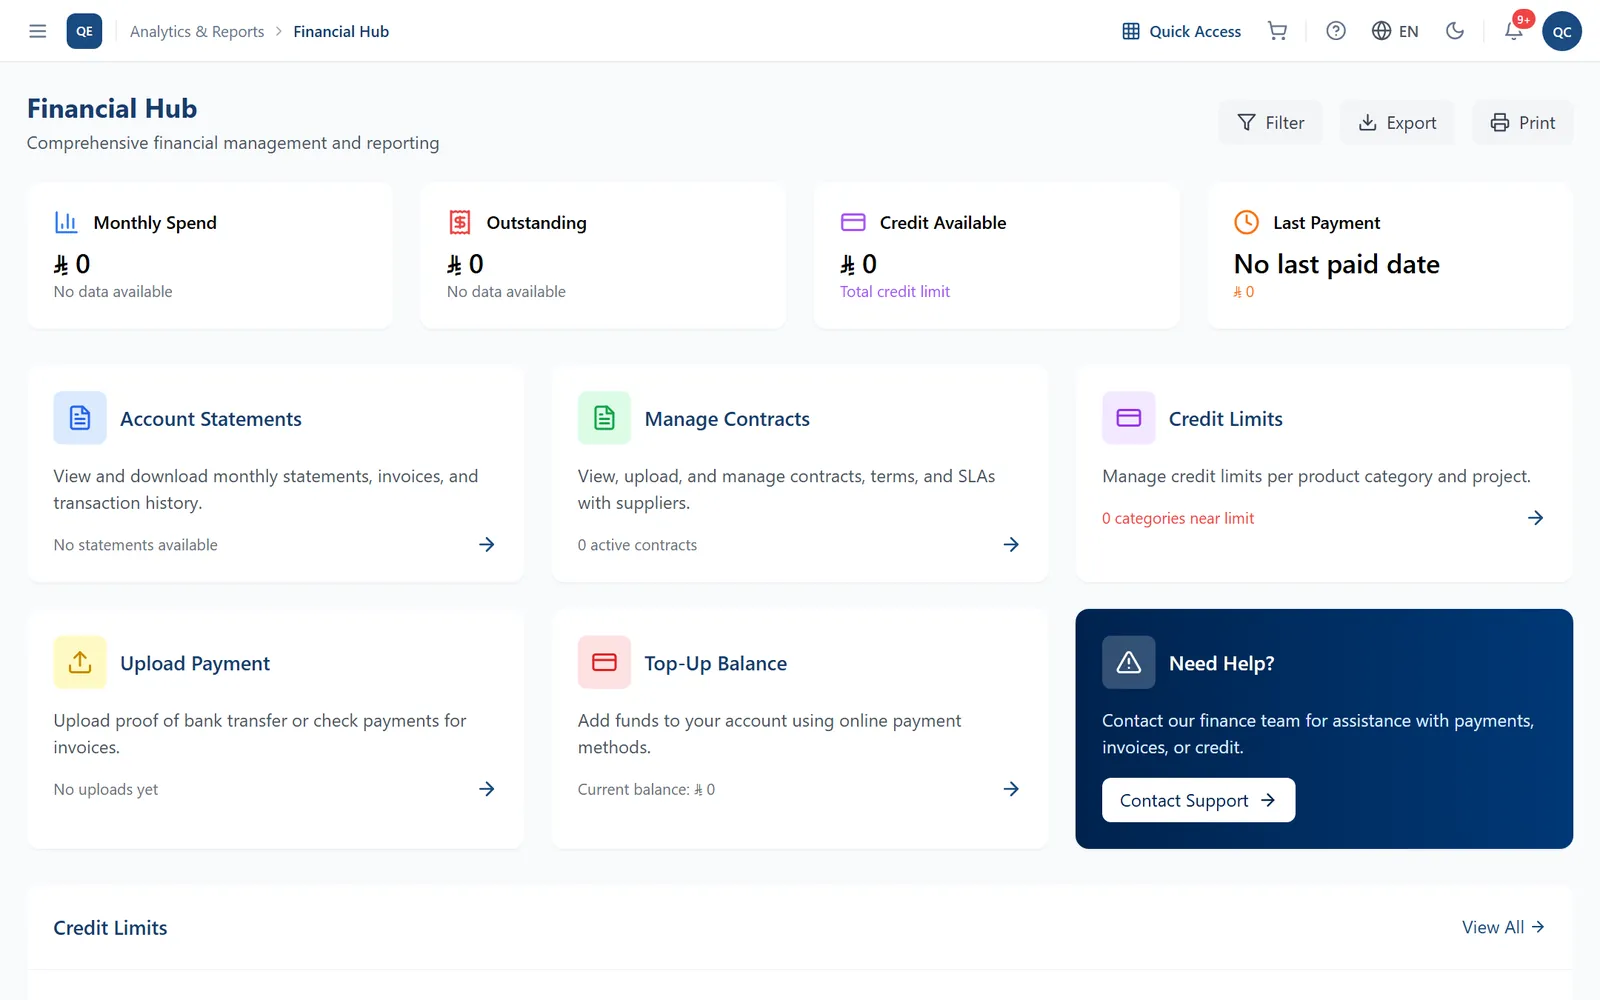Image resolution: width=1600 pixels, height=1000 pixels.
Task: Open the hamburger navigation menu
Action: pyautogui.click(x=38, y=31)
